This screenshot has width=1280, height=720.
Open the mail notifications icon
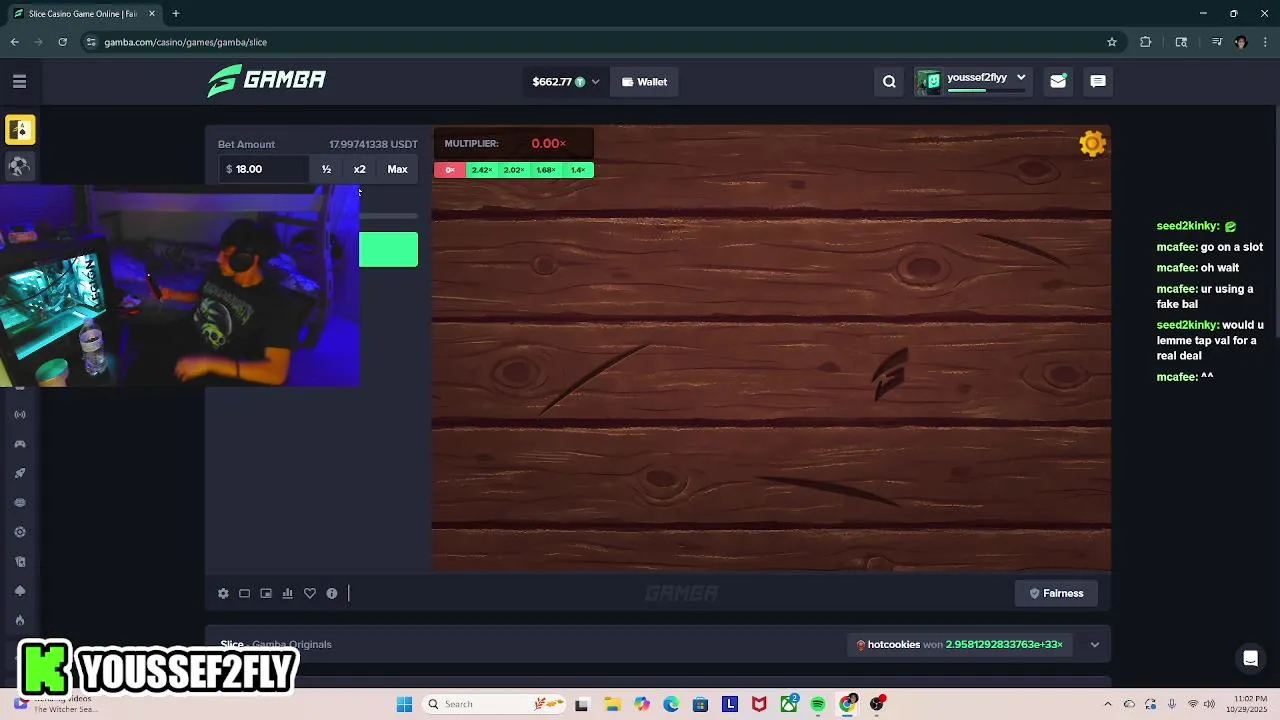(1058, 82)
